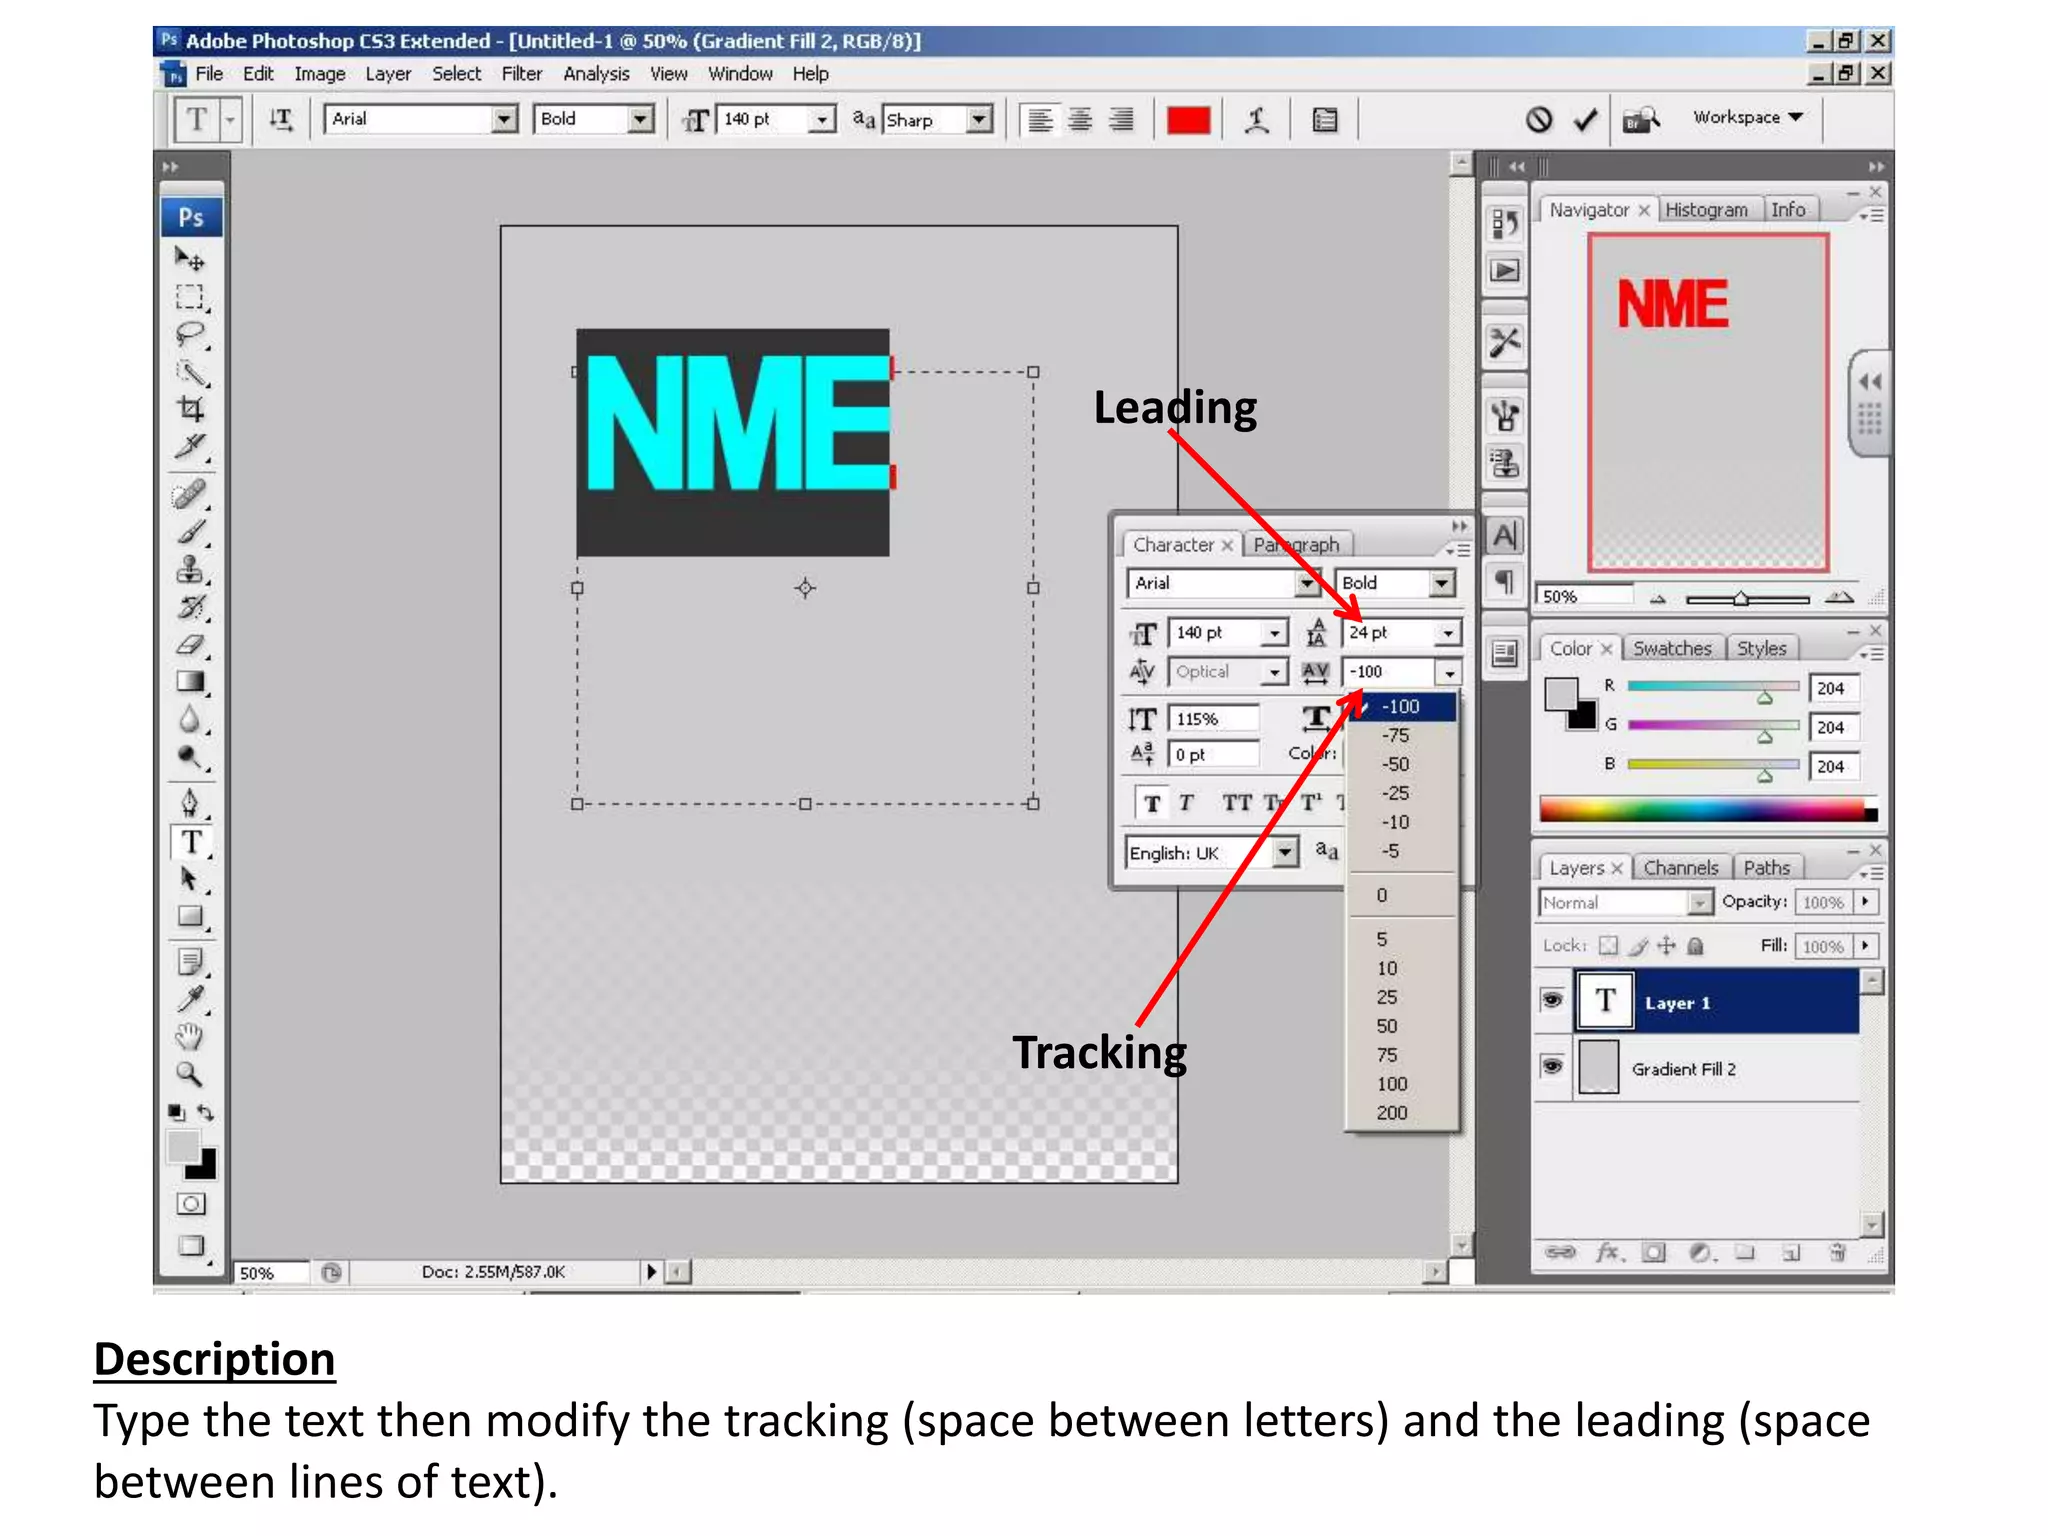Select the Rectangle shape tool
The image size is (2048, 1536).
190,916
